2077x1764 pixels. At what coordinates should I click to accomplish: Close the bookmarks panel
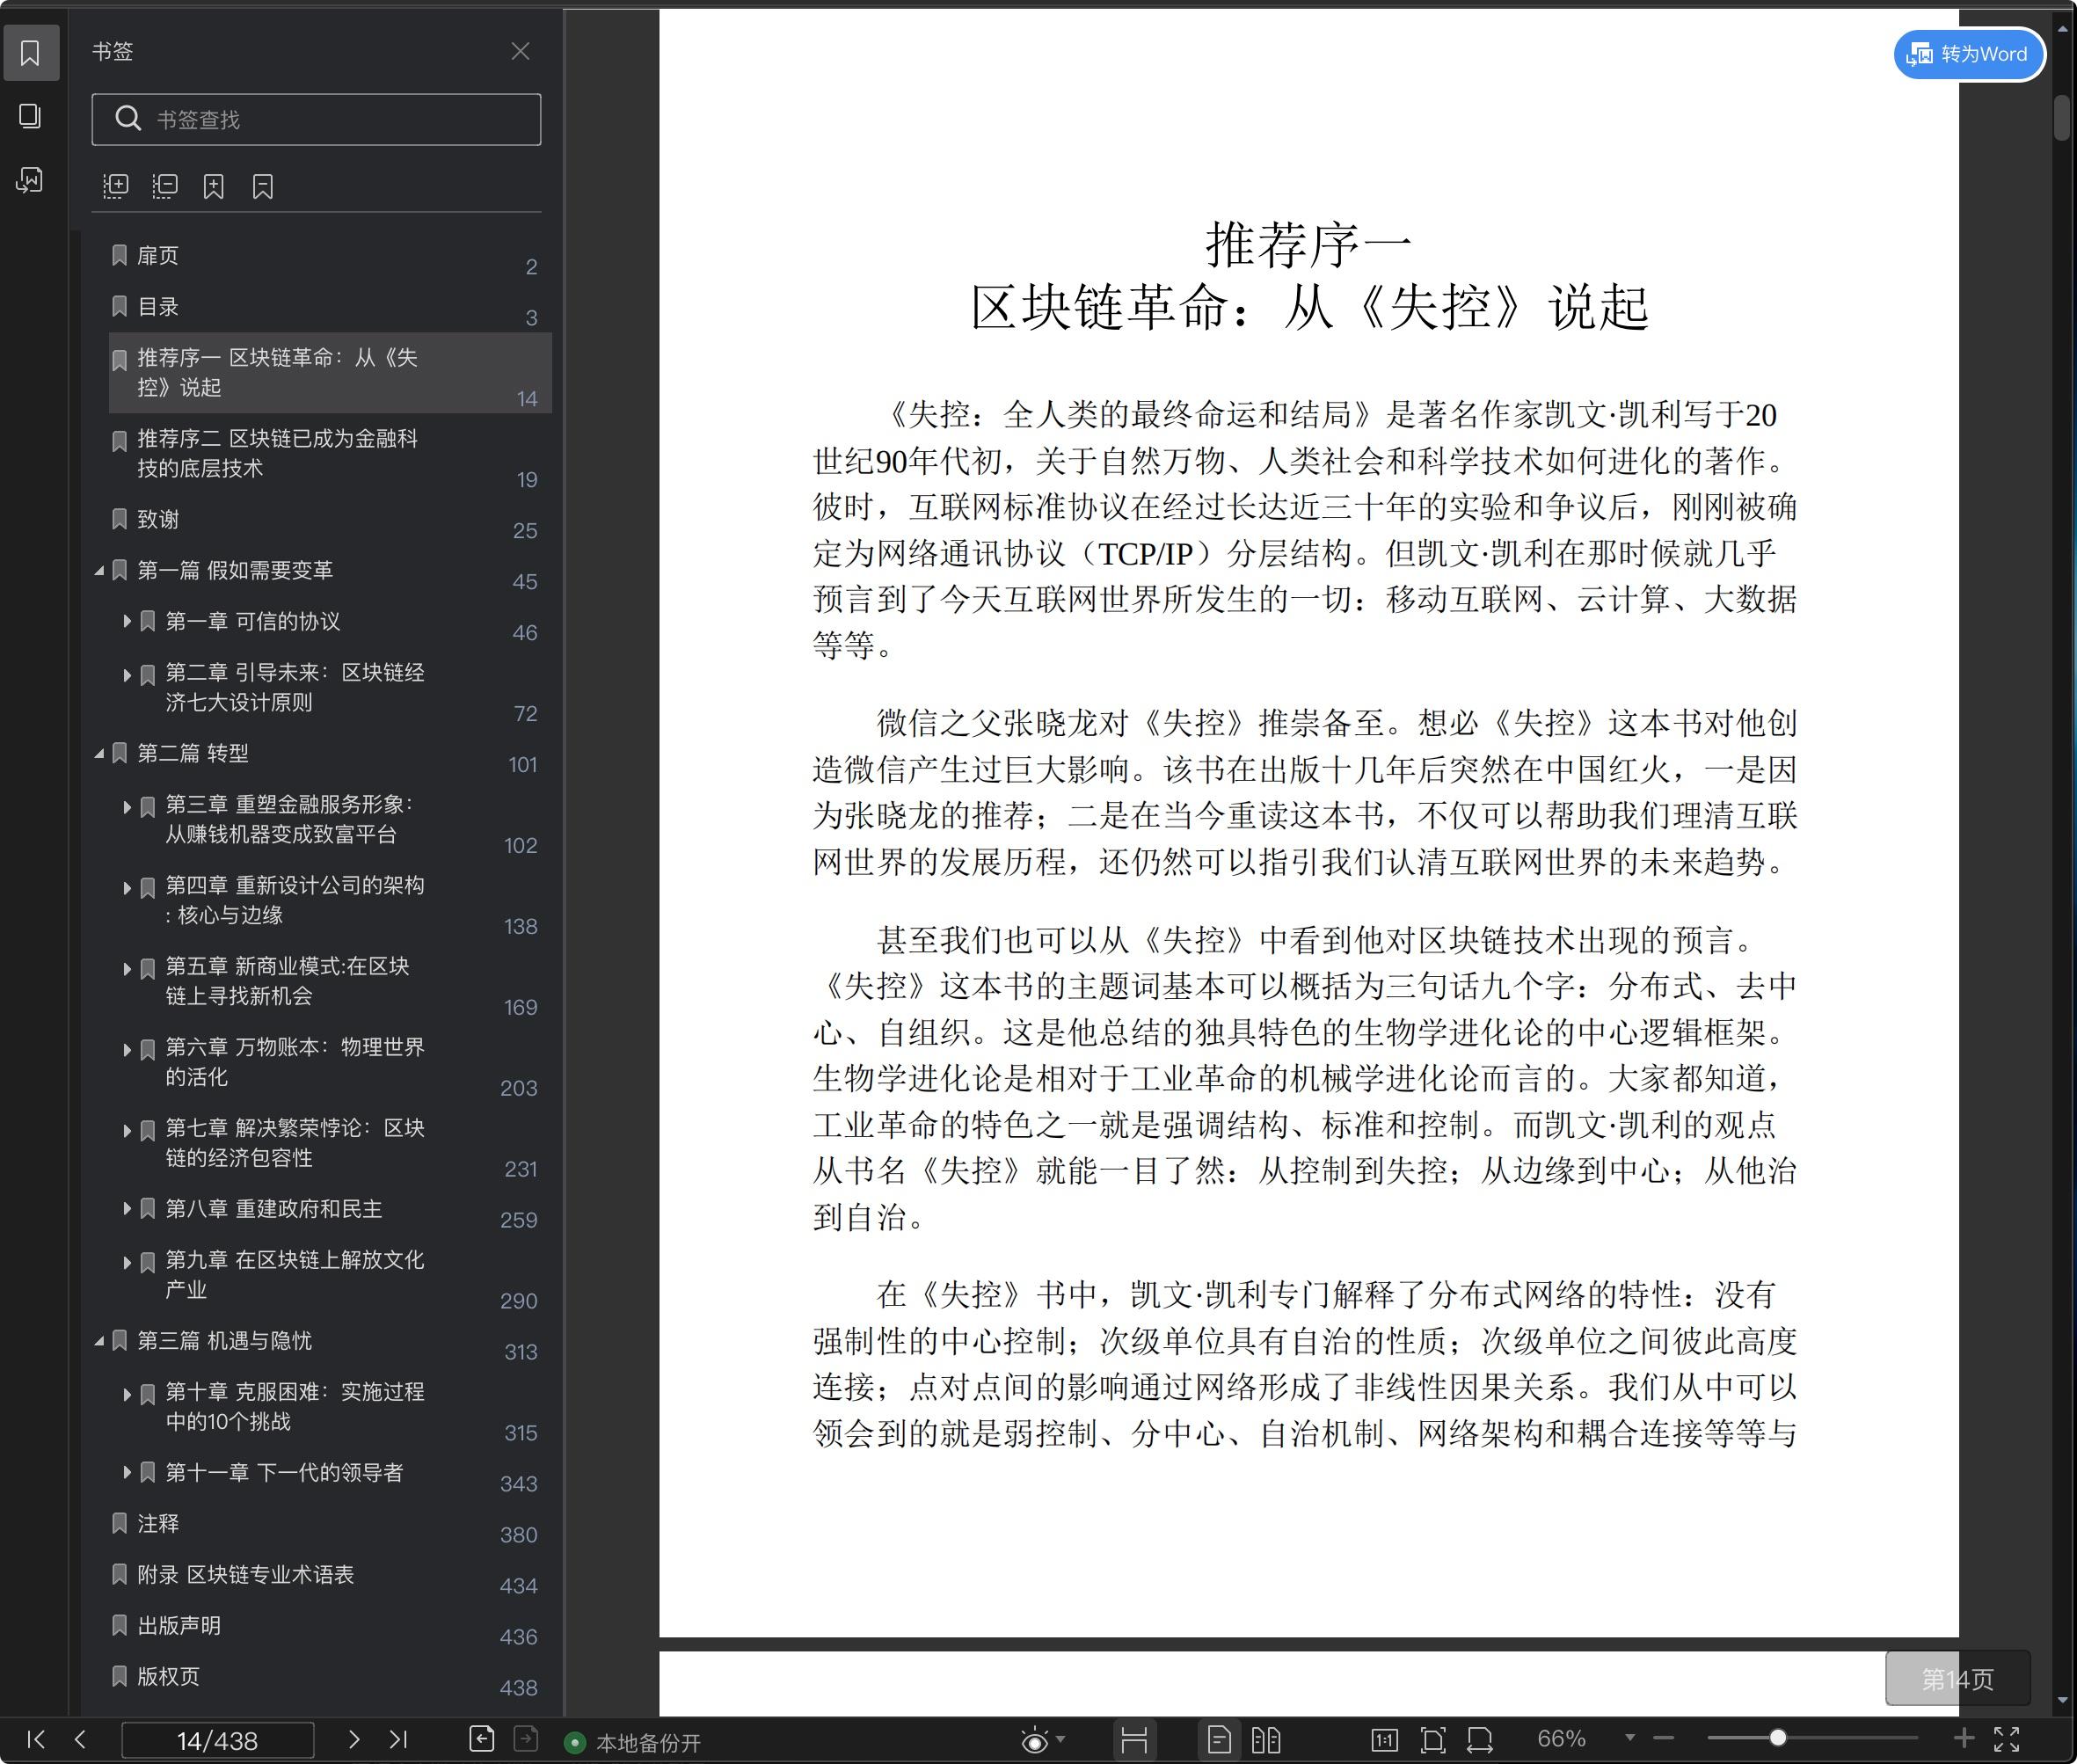[x=520, y=51]
